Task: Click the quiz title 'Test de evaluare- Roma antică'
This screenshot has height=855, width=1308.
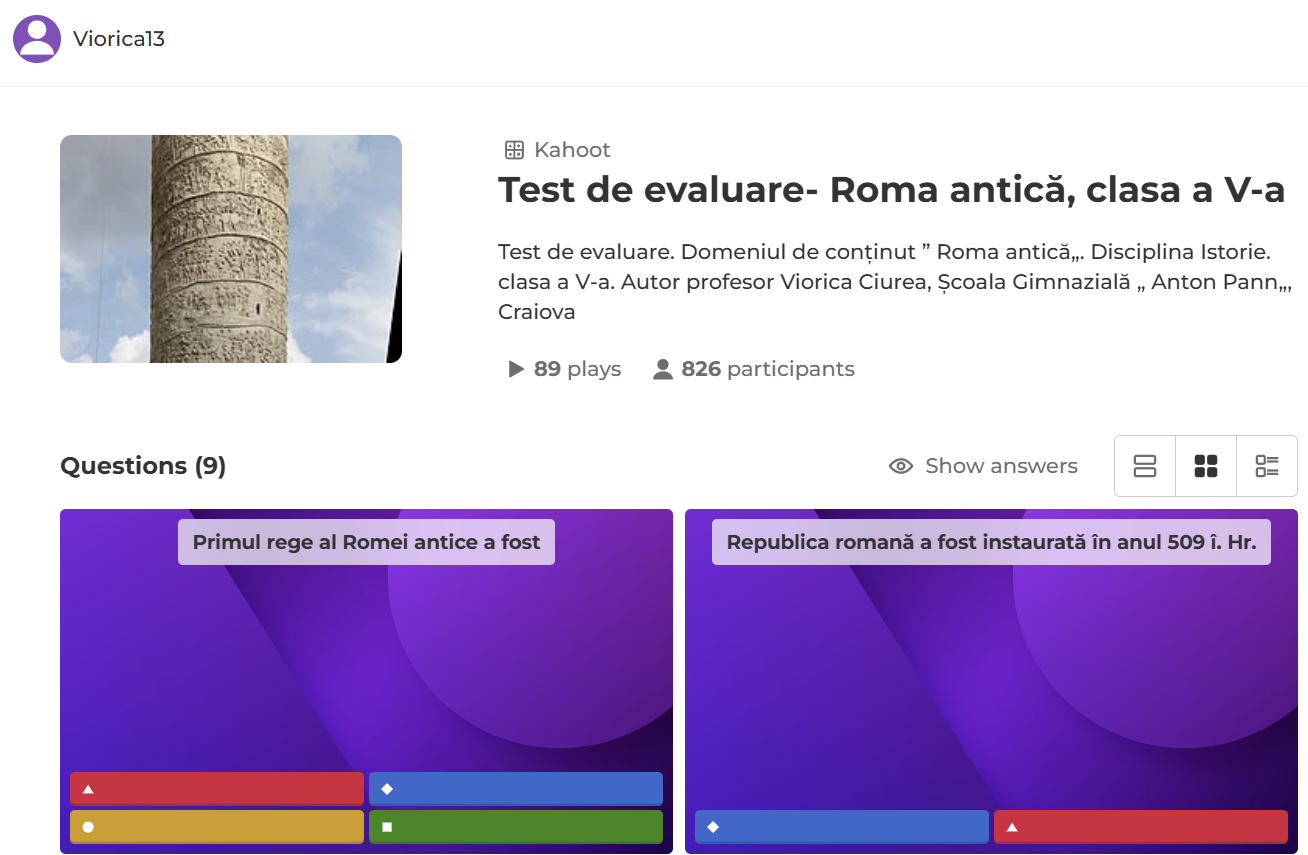Action: click(891, 190)
